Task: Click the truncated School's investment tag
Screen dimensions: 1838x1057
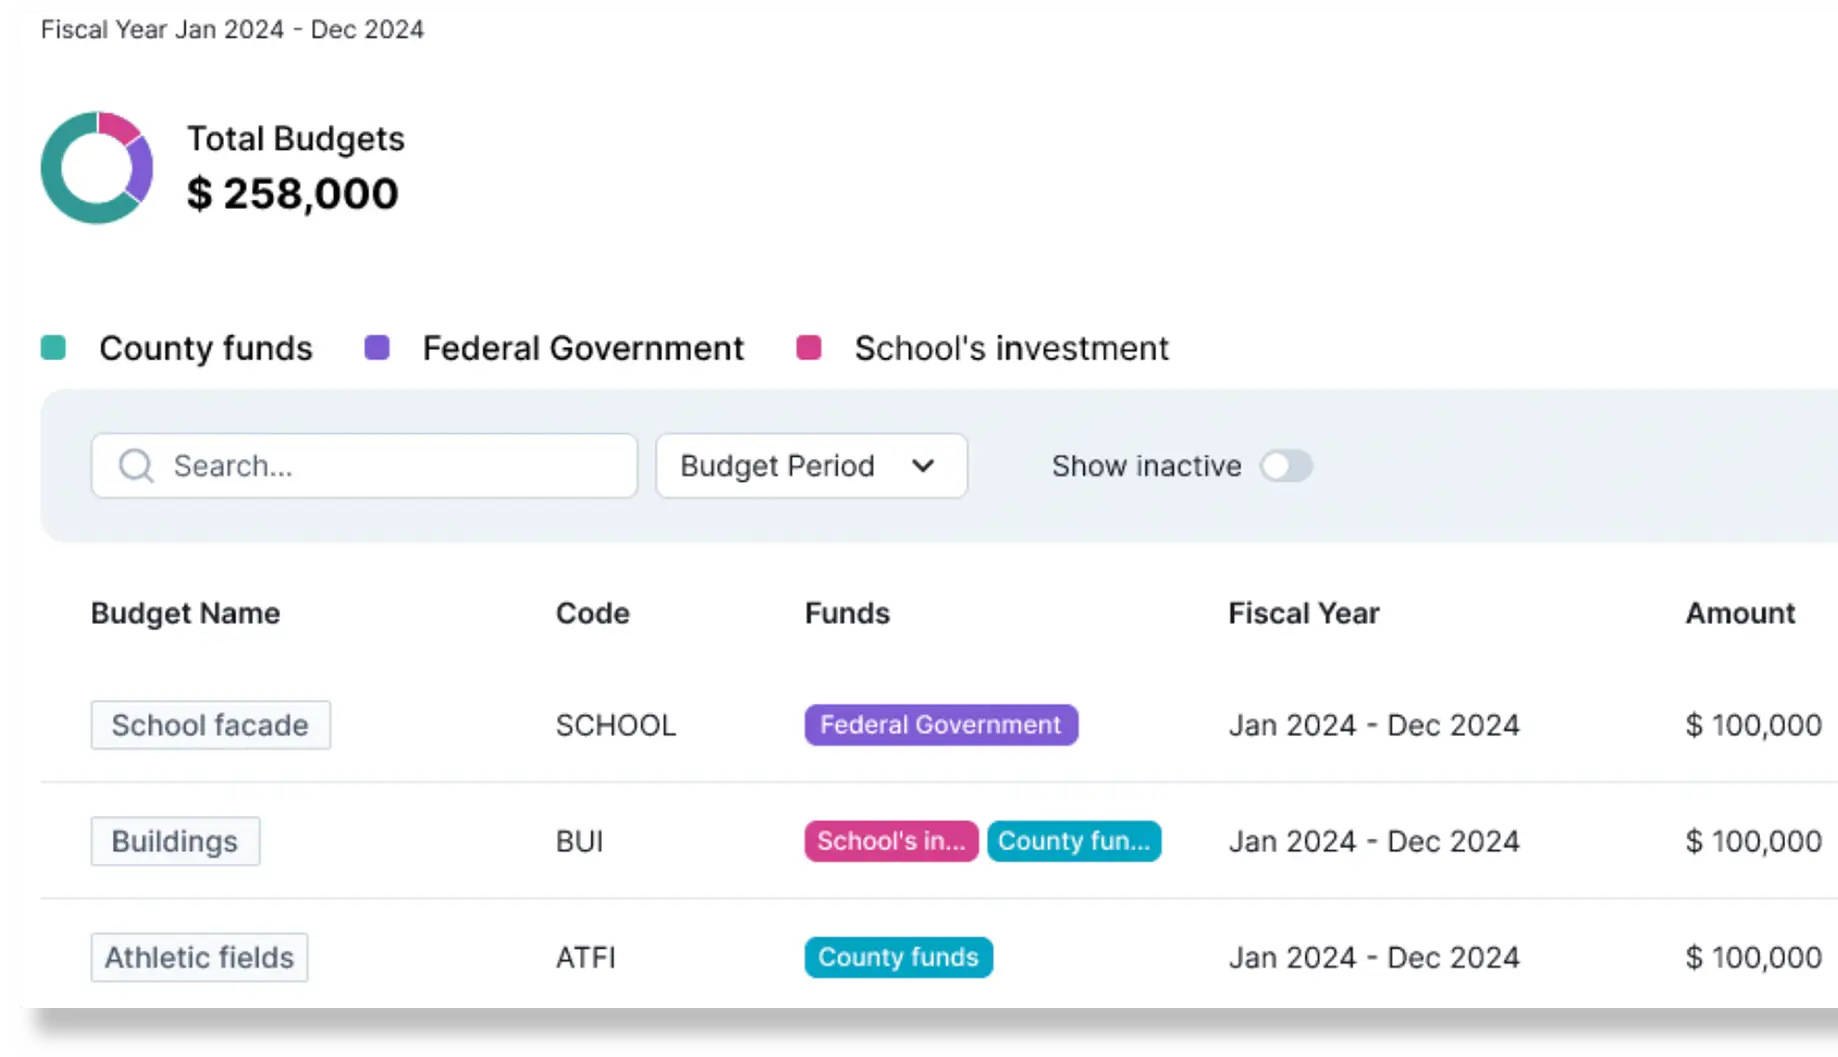Action: pyautogui.click(x=890, y=841)
